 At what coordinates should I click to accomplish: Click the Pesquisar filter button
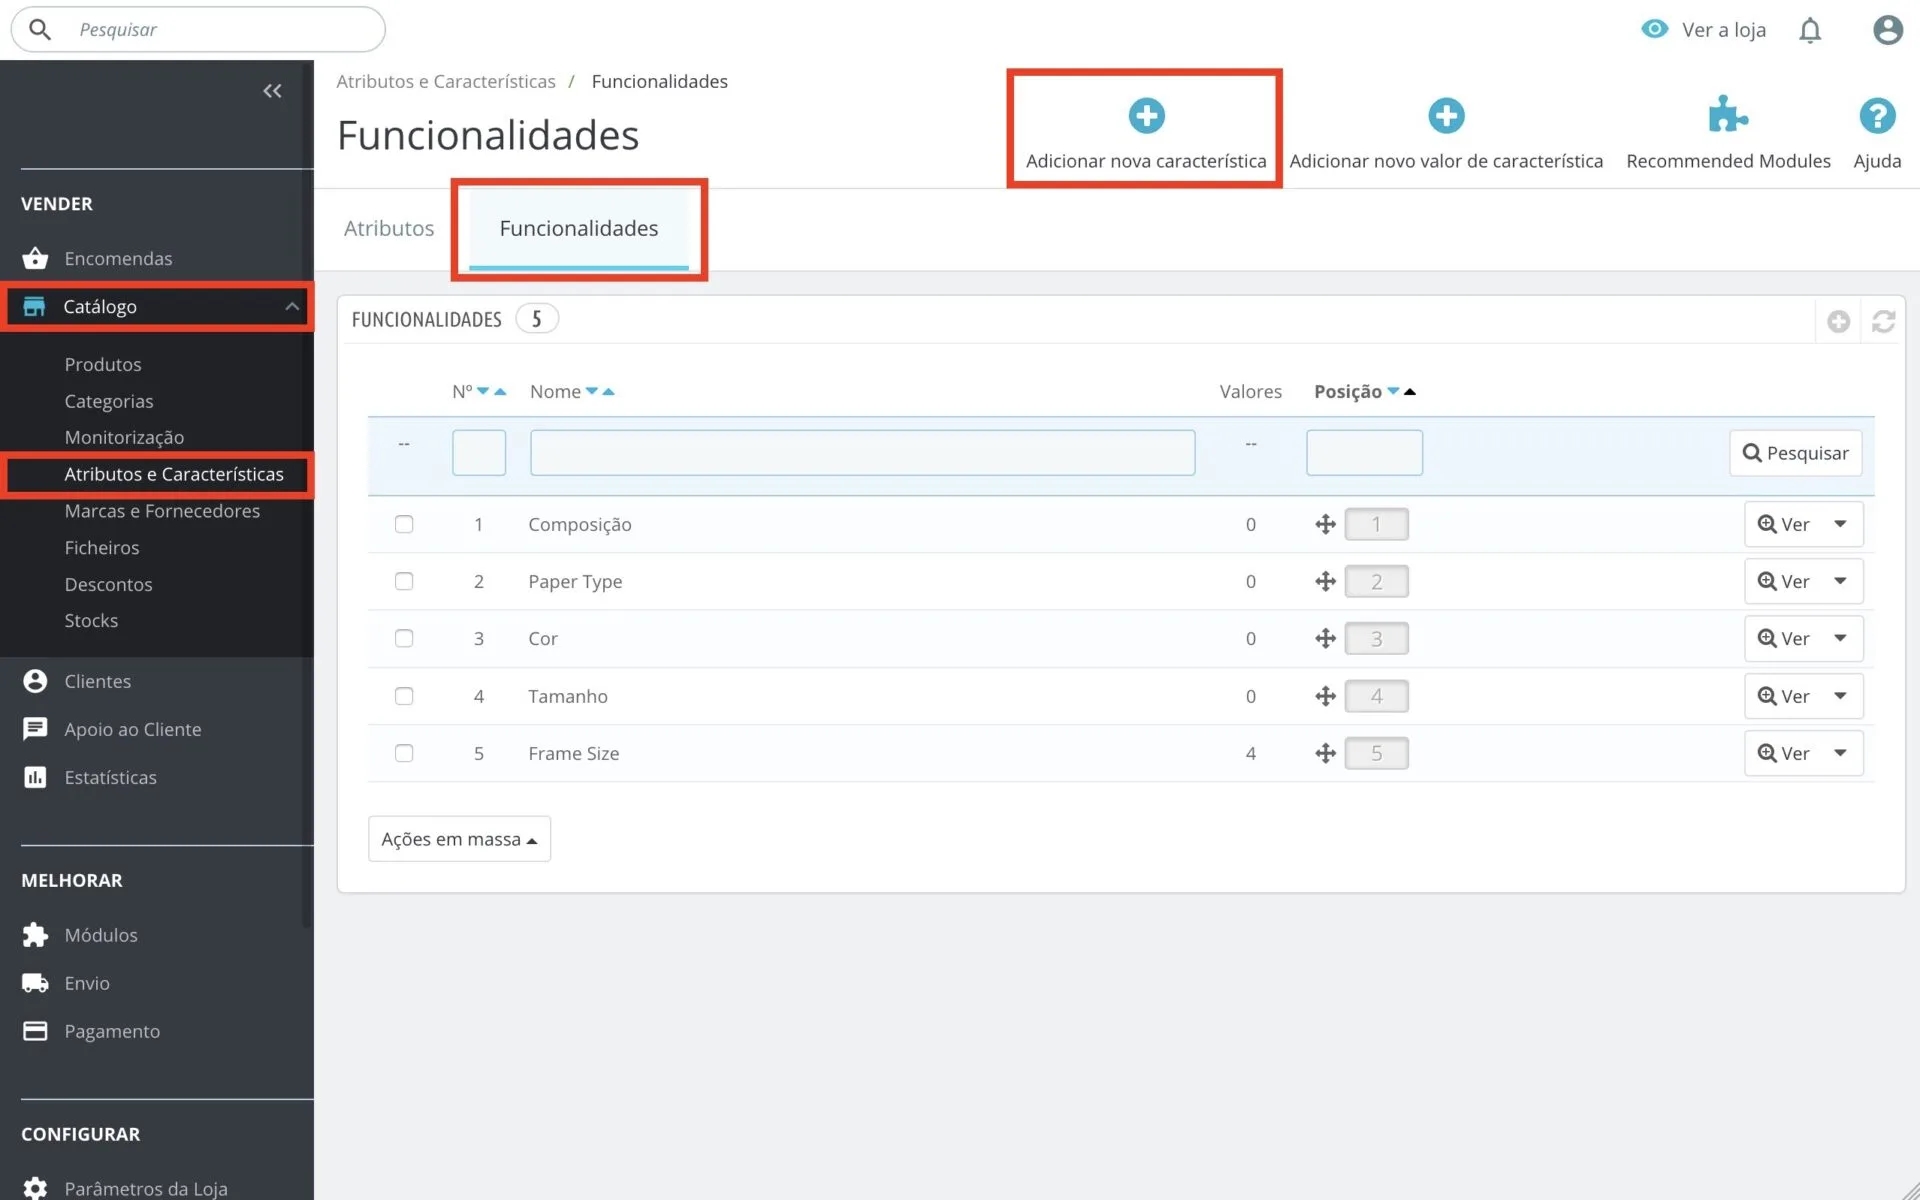tap(1795, 453)
